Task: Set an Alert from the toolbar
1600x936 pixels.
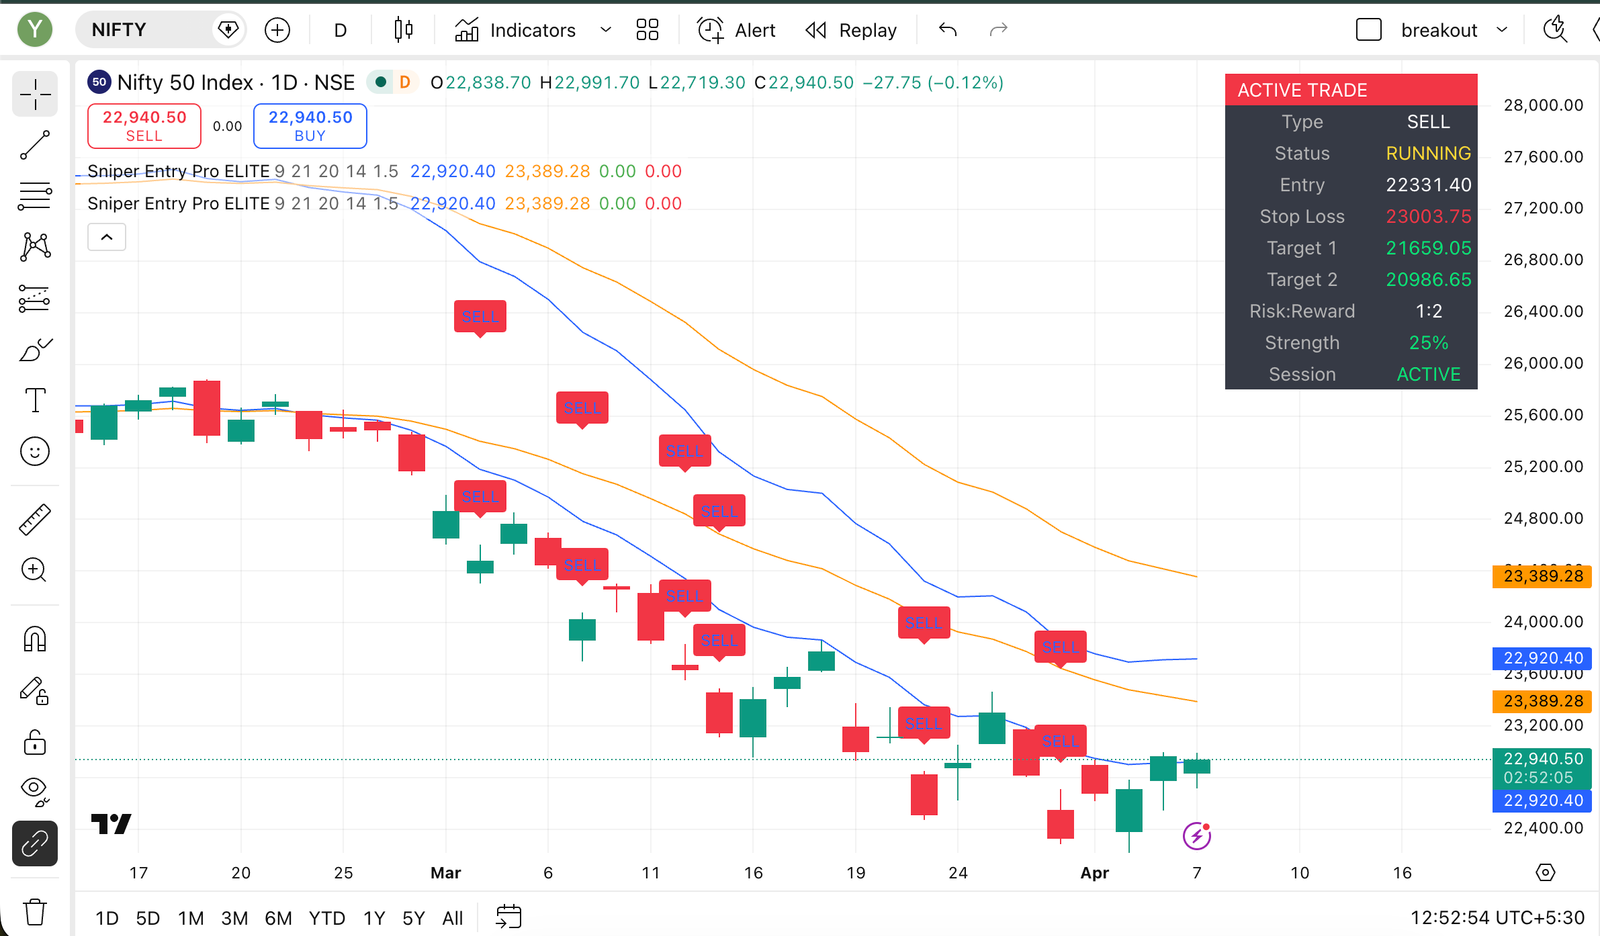Action: 736,29
